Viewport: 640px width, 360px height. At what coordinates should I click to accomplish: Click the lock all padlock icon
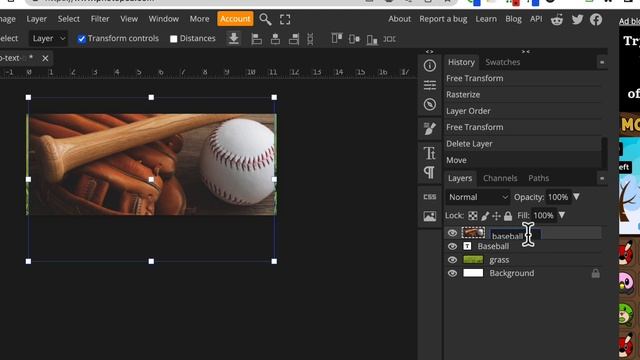coord(508,216)
